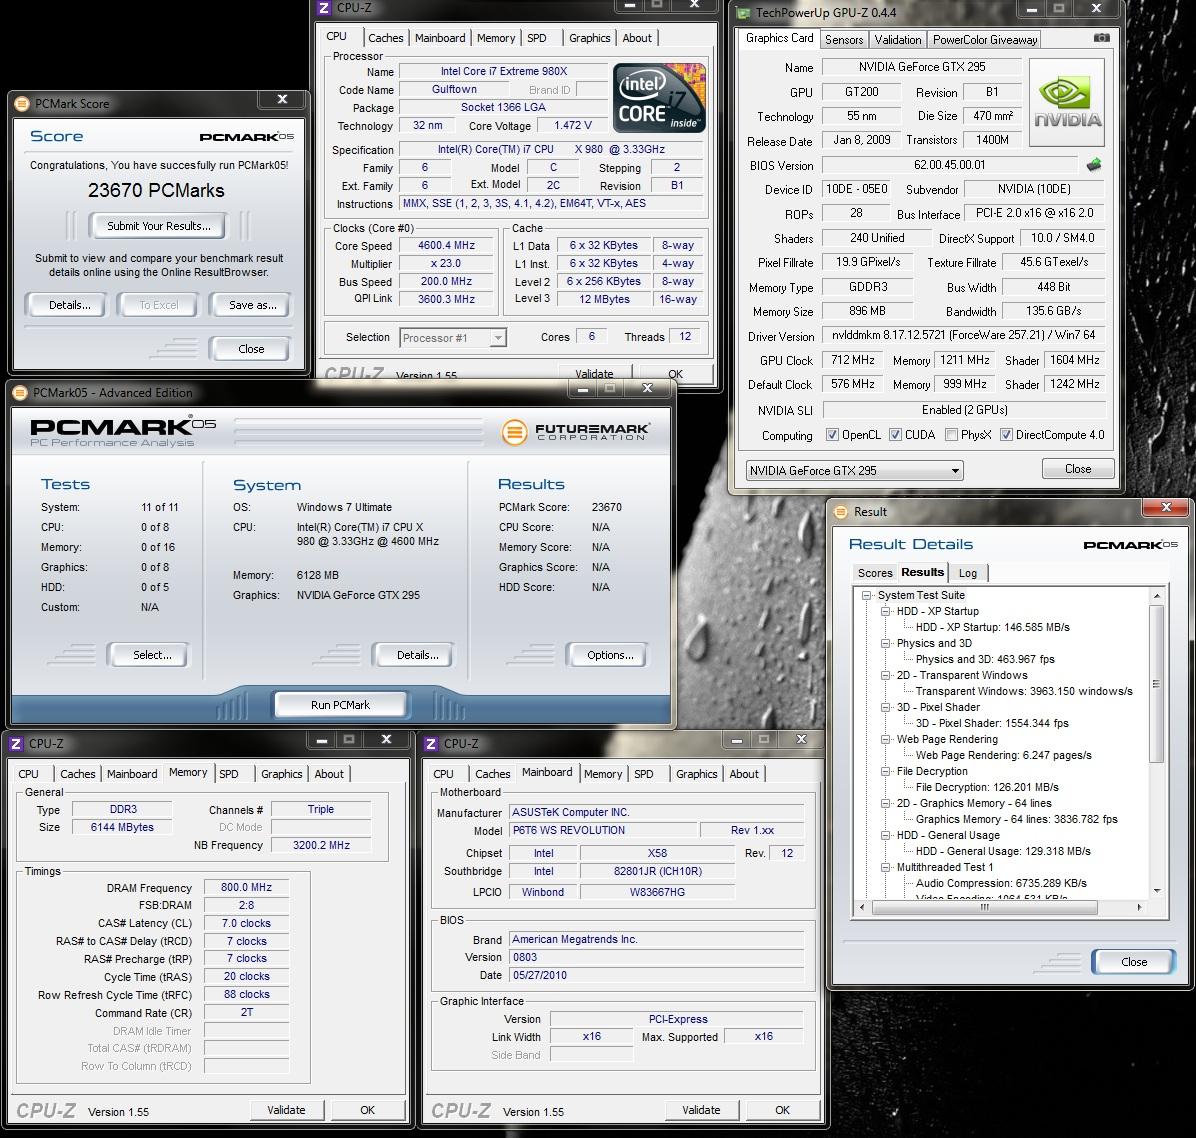Open Processor #1 selection dropdown
The image size is (1196, 1138).
[x=453, y=338]
